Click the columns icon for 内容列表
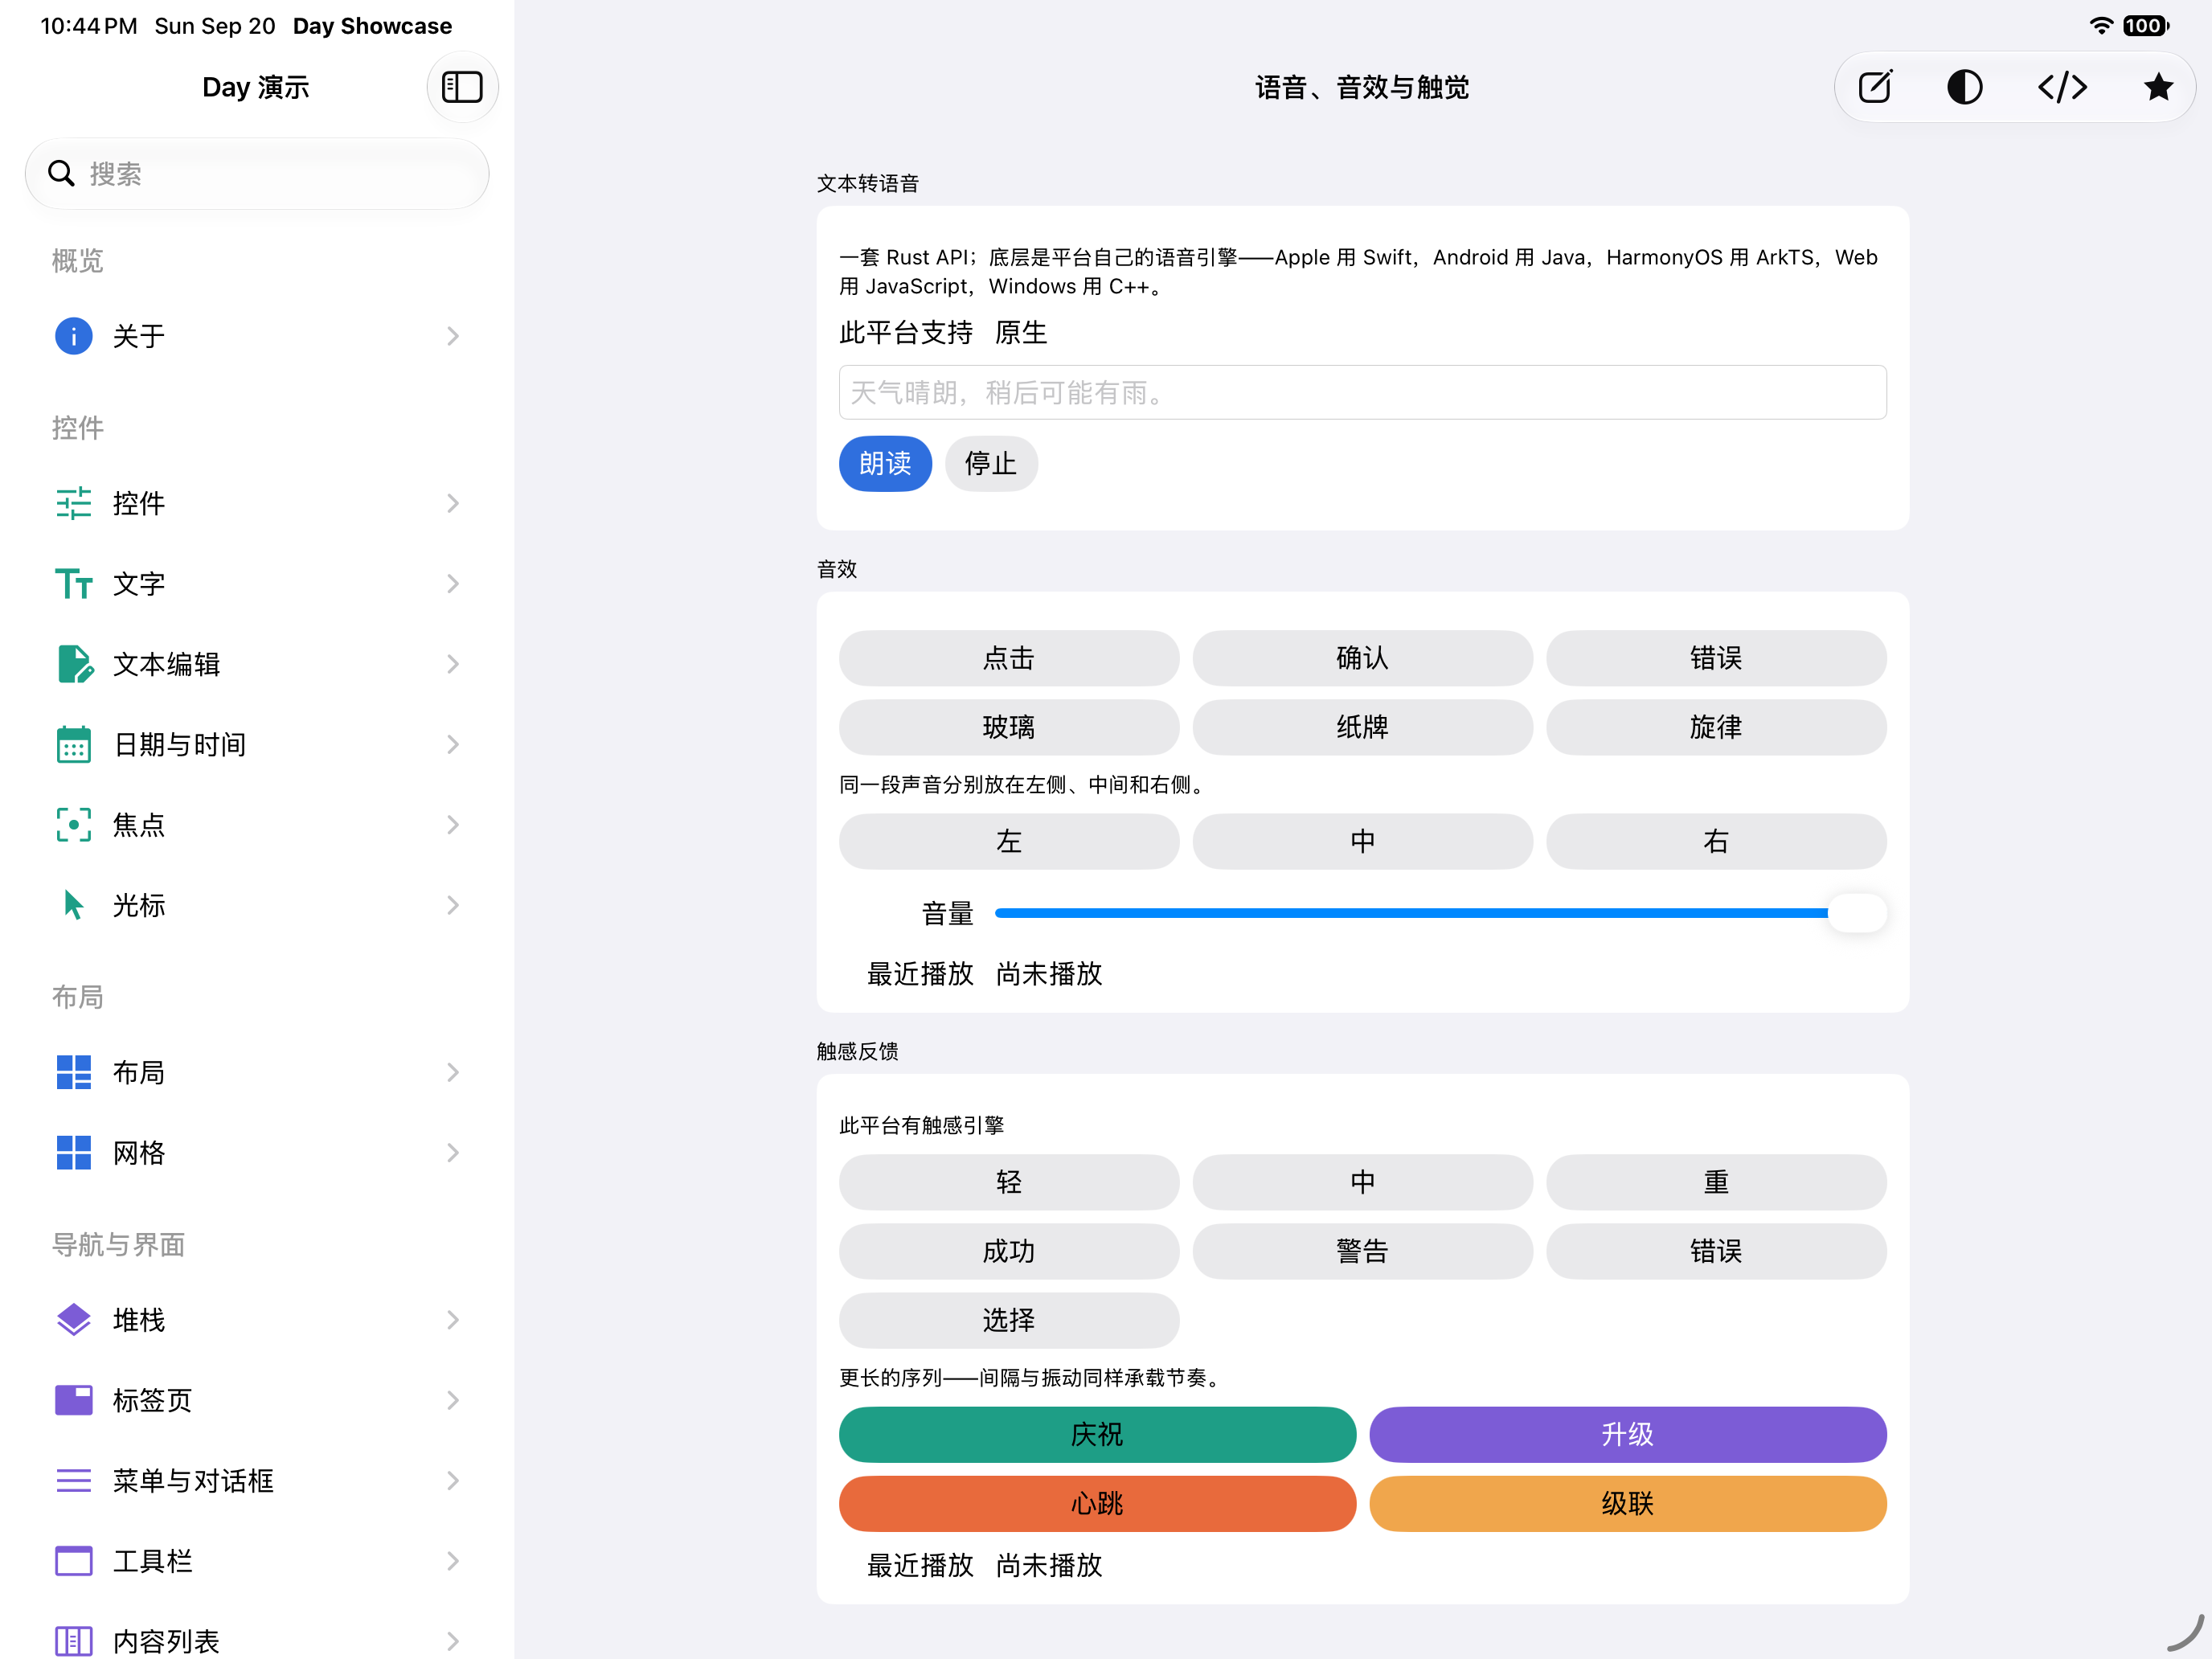The image size is (2212, 1659). (73, 1640)
